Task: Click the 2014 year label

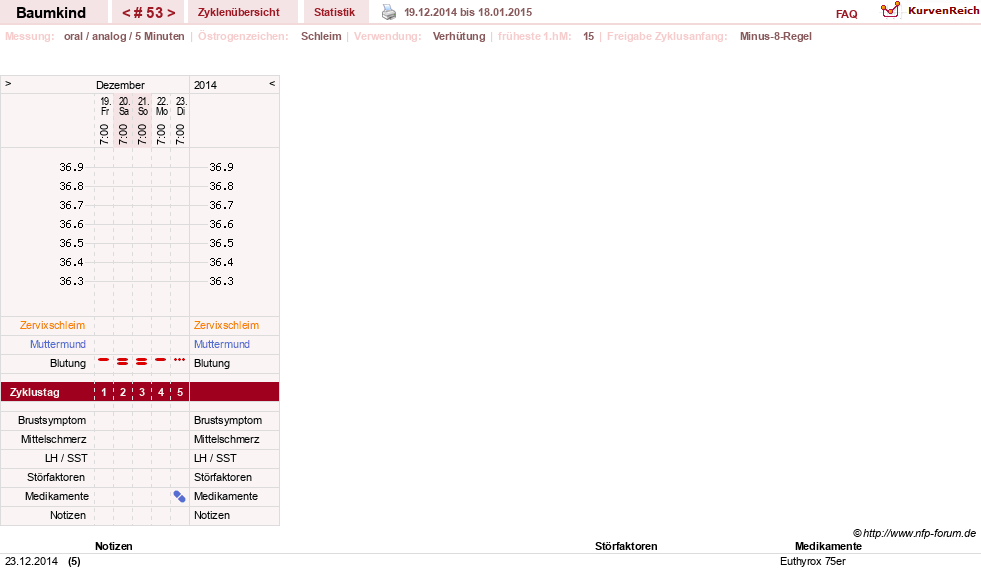Action: coord(205,85)
